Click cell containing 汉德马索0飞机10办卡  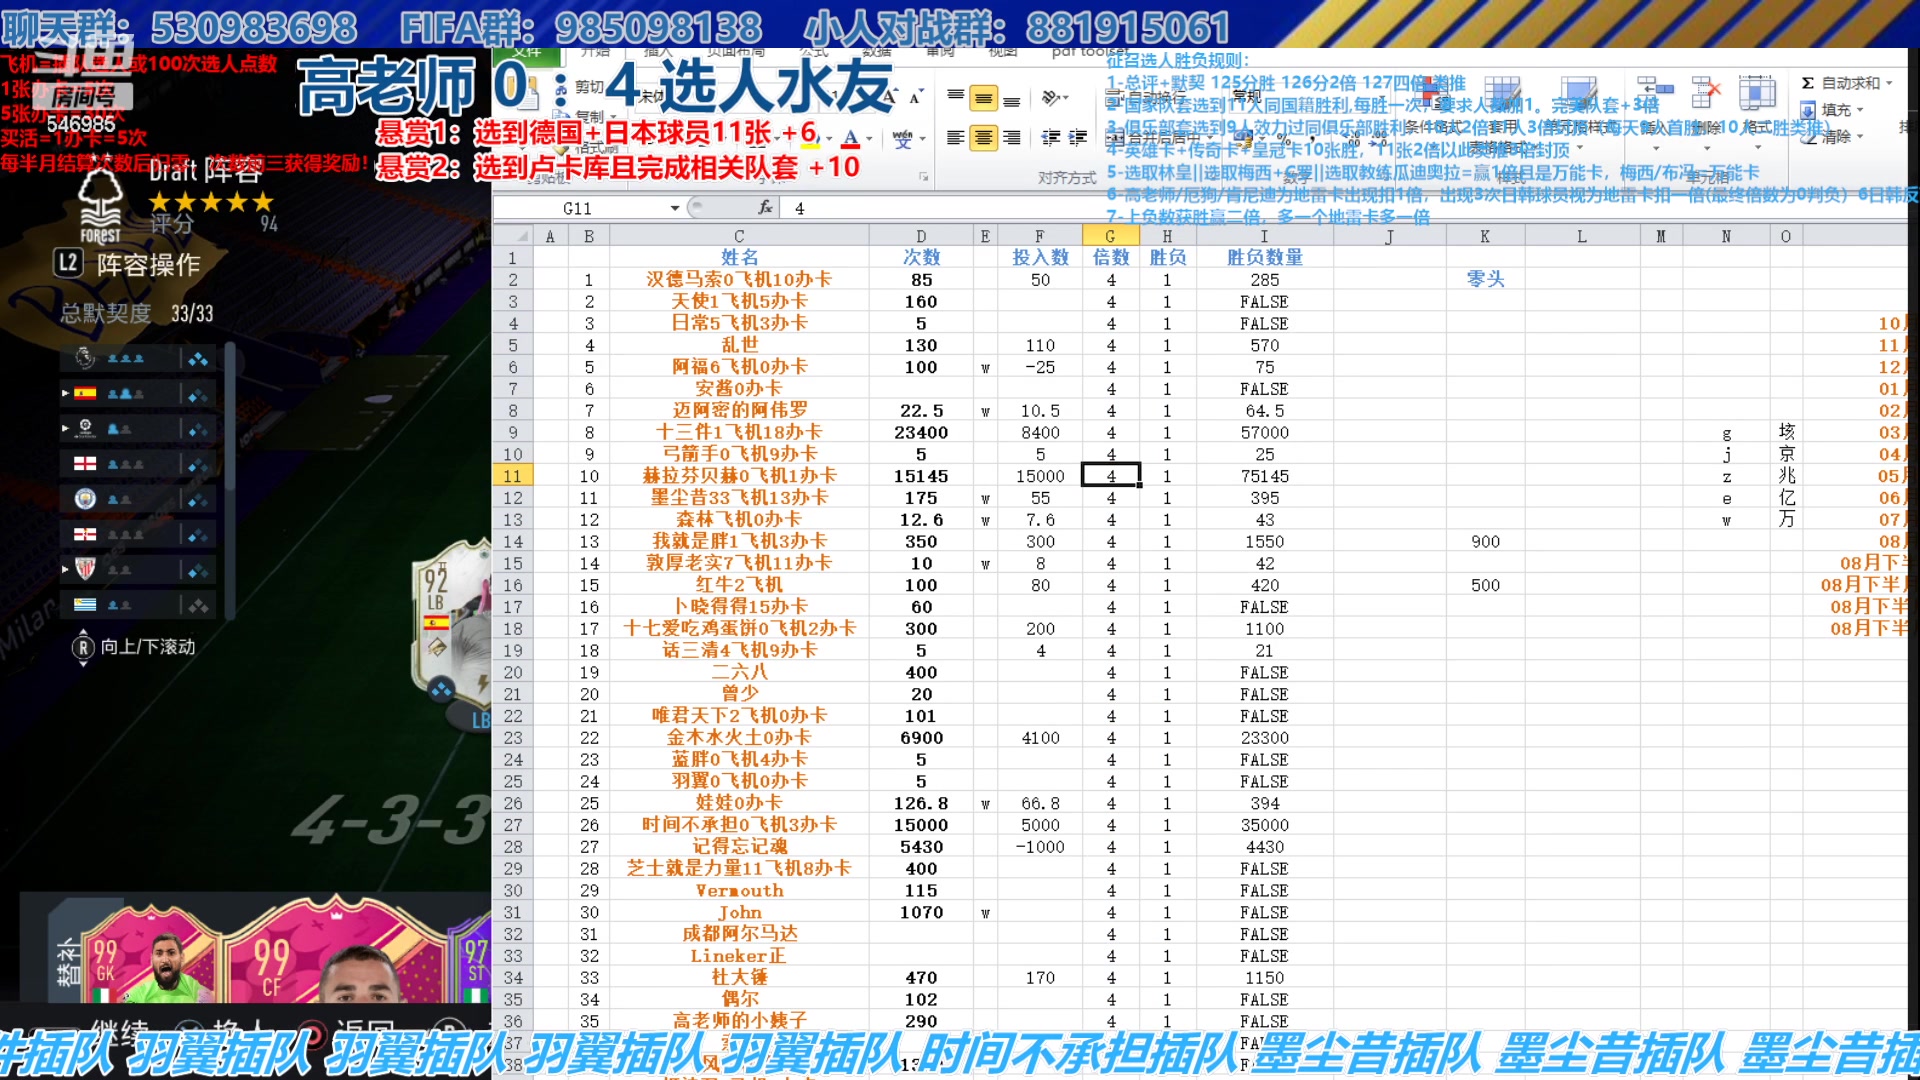[739, 280]
